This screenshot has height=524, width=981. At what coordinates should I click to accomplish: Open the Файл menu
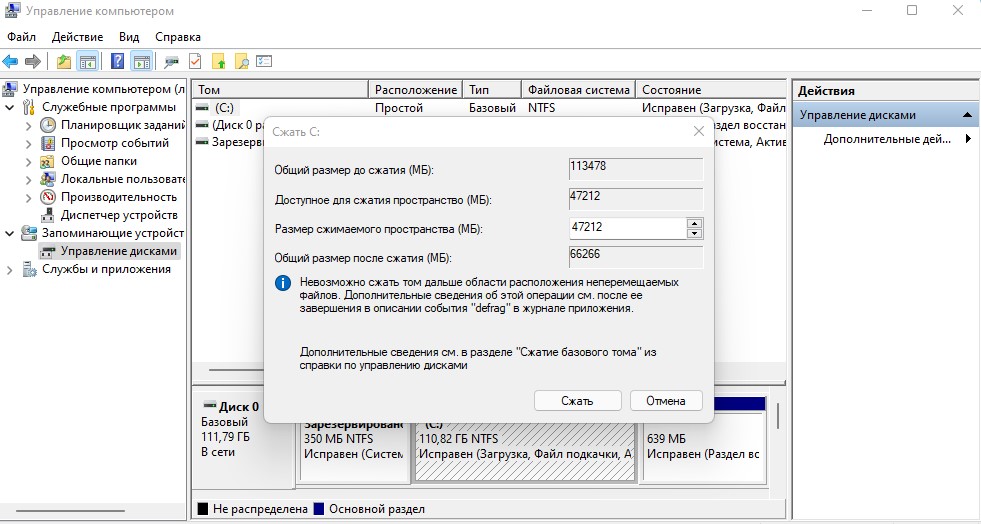[21, 37]
